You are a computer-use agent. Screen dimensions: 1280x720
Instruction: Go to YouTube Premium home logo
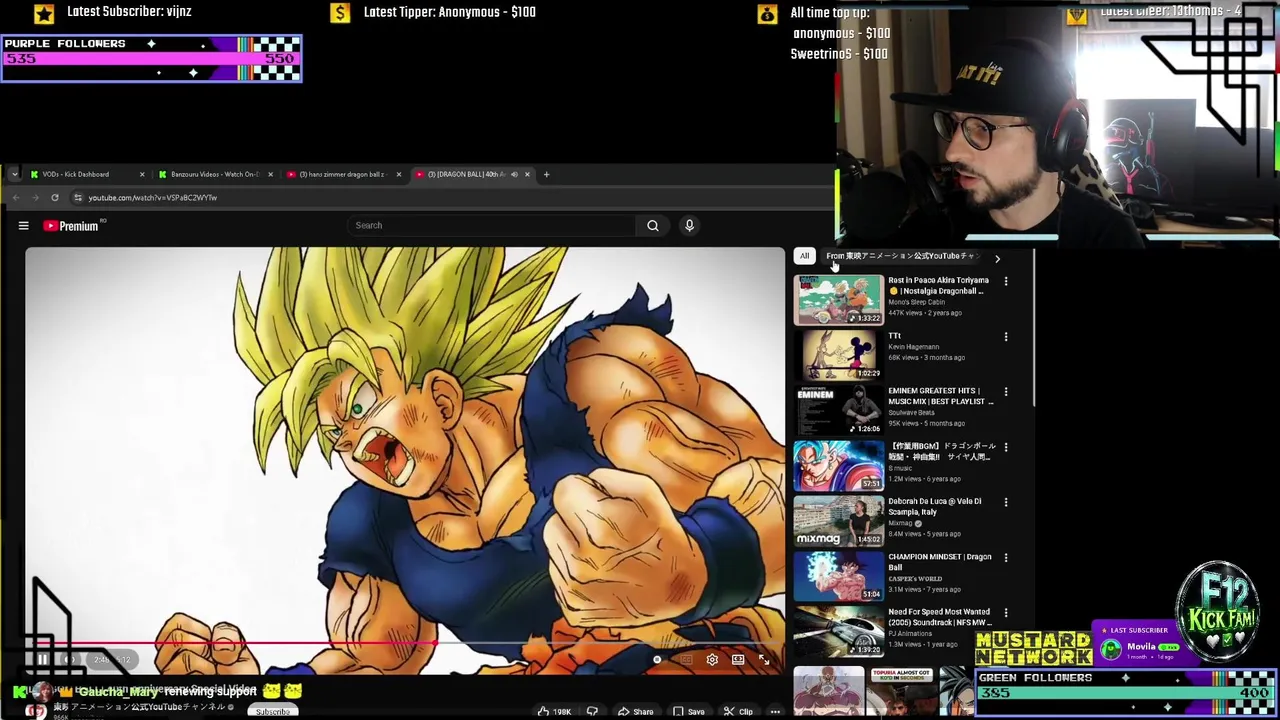click(x=72, y=226)
